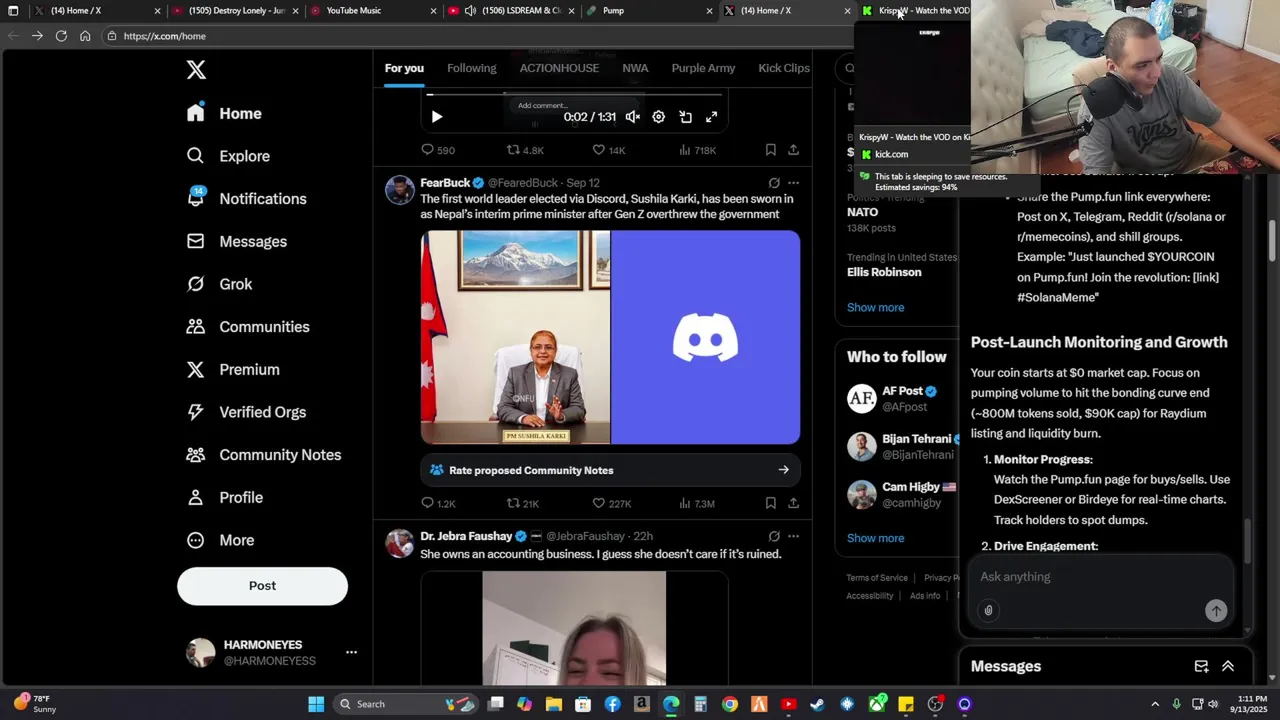View analytics for 718K views post

[x=697, y=150]
